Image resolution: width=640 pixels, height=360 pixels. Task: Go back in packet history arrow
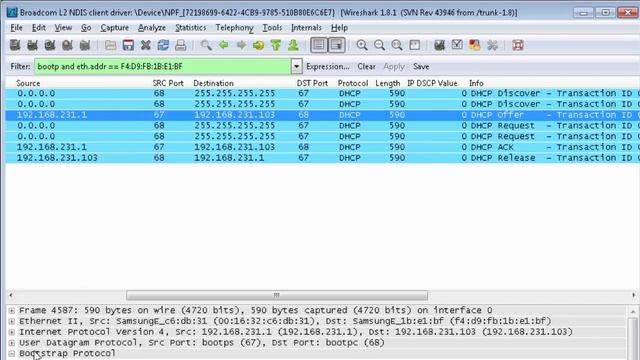tap(224, 45)
